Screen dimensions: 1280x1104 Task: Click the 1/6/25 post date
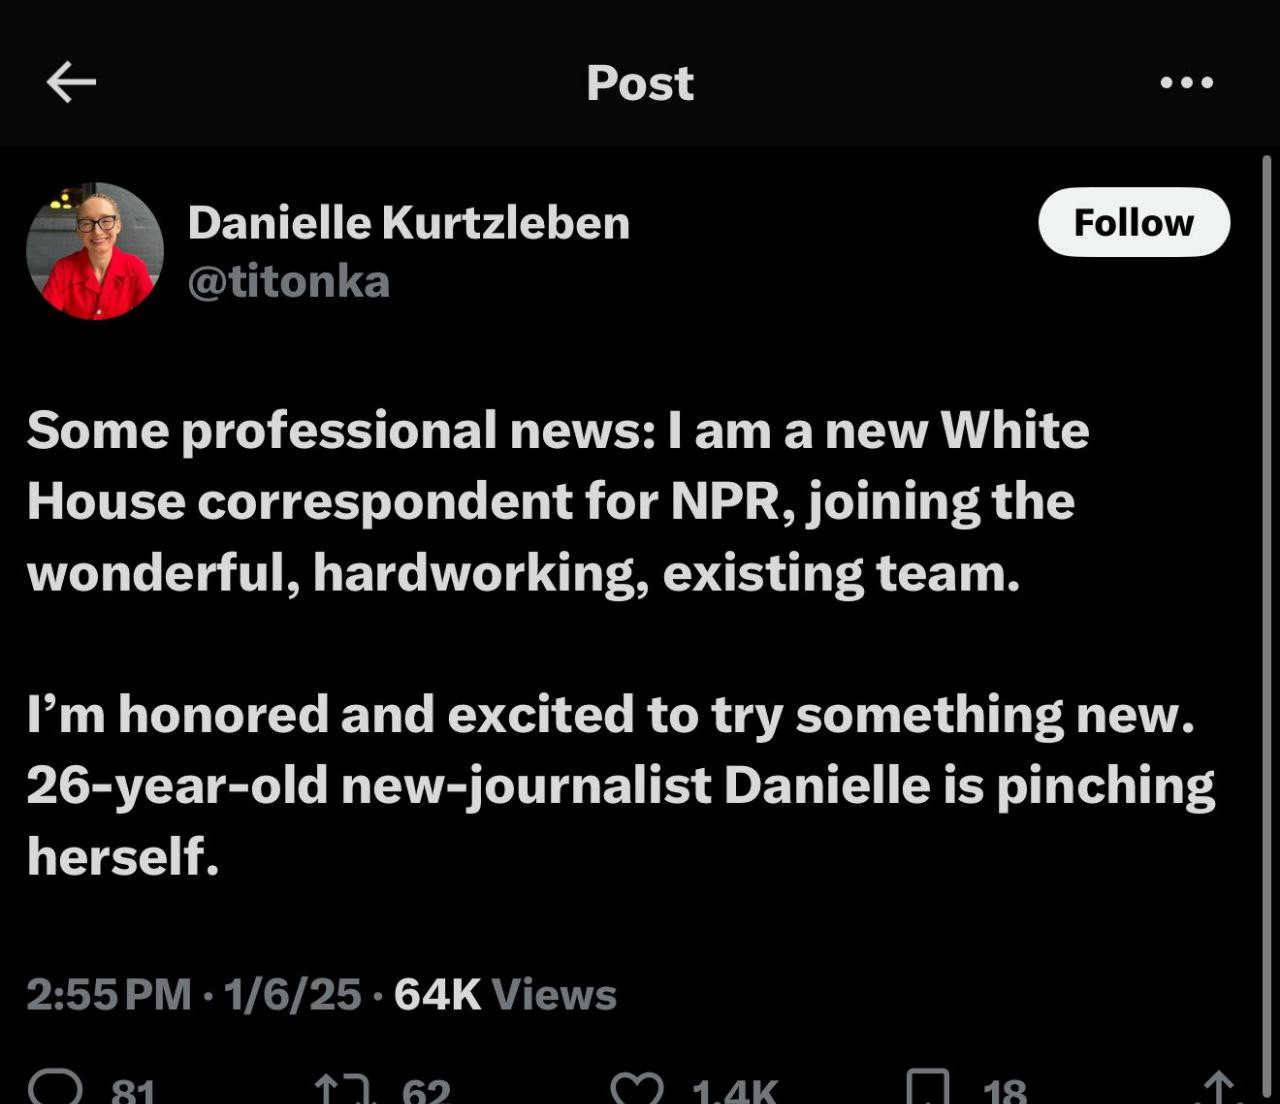(292, 994)
